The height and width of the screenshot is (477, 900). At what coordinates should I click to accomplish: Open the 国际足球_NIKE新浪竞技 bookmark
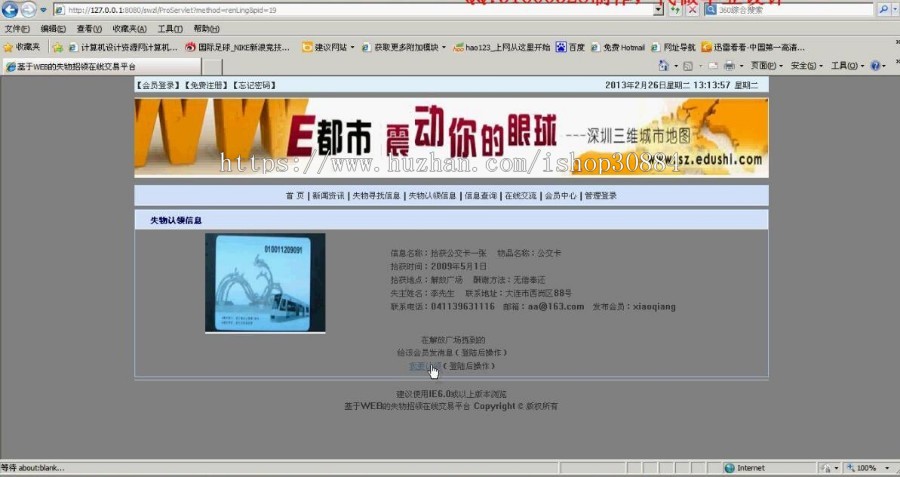coord(238,47)
